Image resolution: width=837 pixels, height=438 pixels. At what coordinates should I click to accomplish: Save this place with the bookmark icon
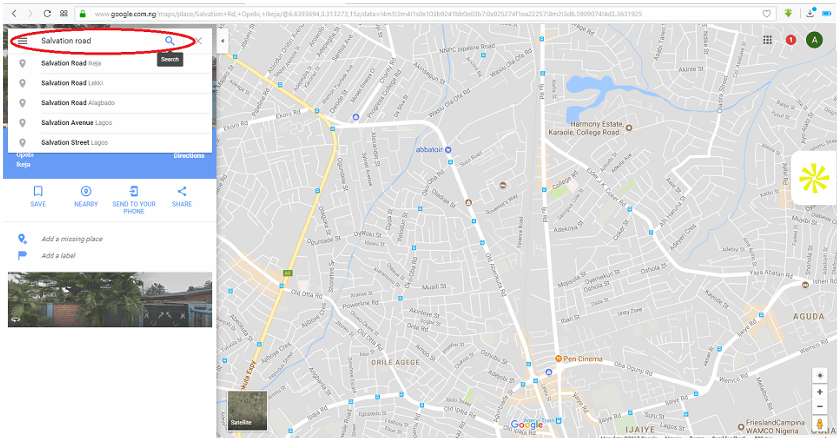pyautogui.click(x=38, y=195)
